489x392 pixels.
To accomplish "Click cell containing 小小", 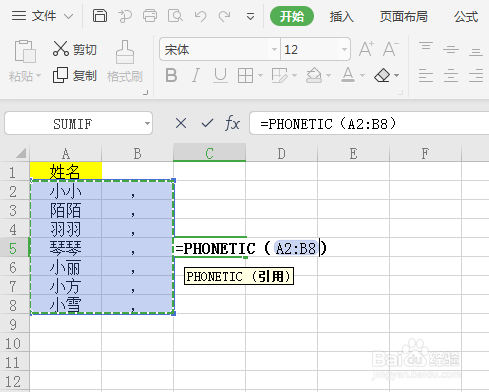I will (x=66, y=191).
